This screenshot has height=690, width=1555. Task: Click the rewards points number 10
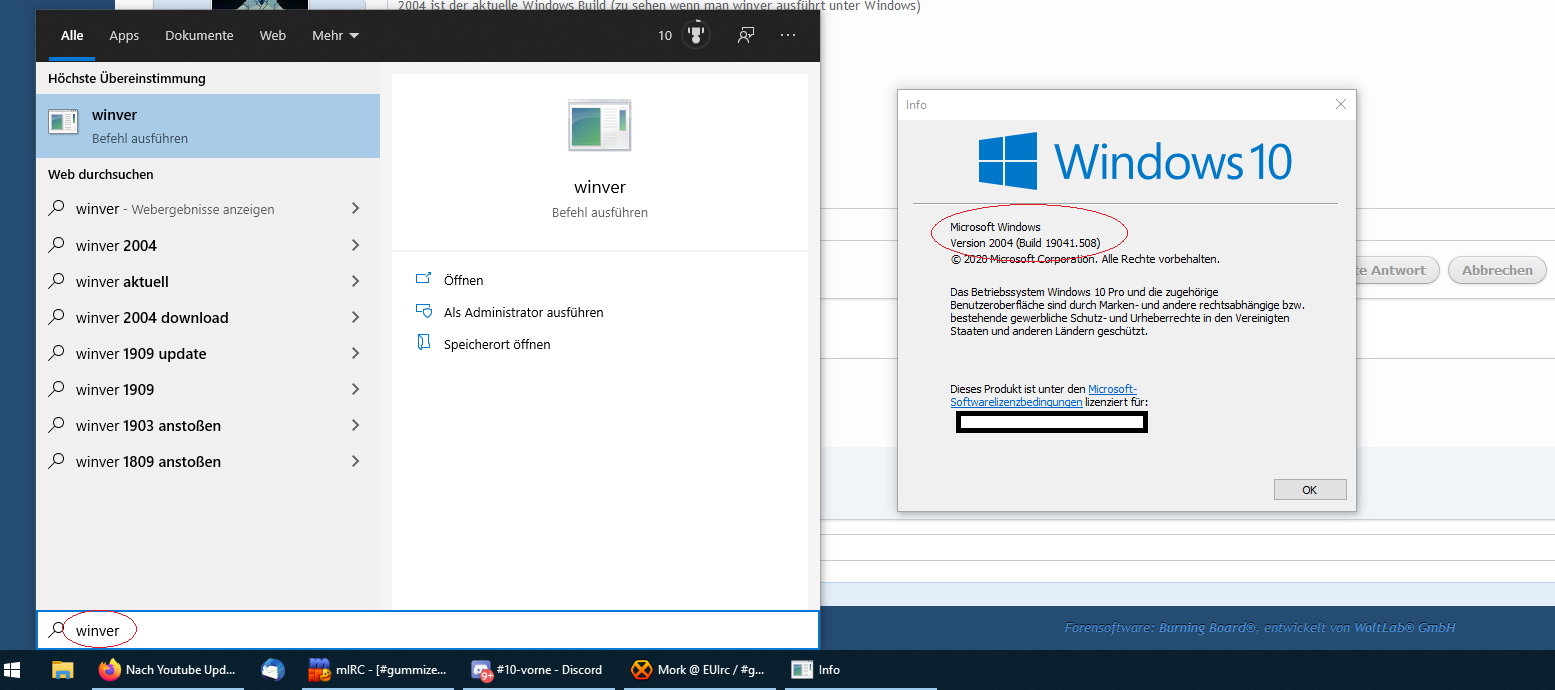[x=665, y=35]
